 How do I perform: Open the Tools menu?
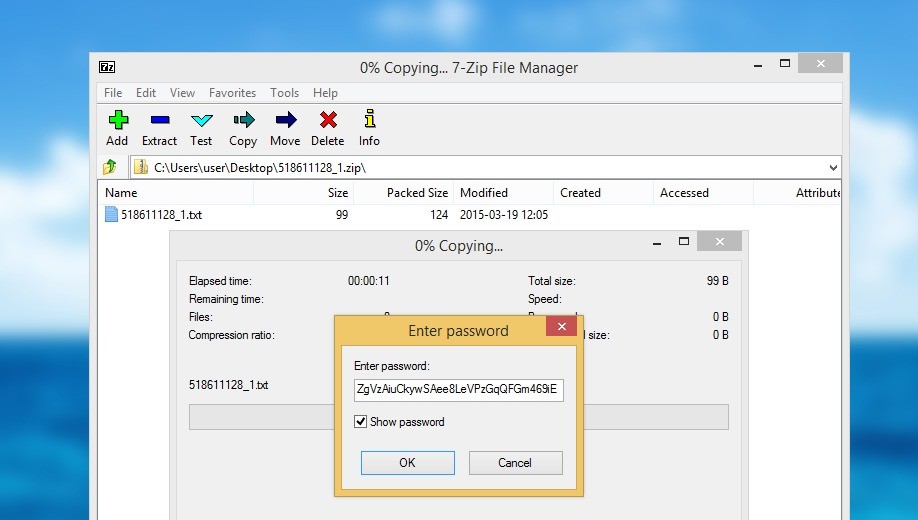pyautogui.click(x=285, y=93)
